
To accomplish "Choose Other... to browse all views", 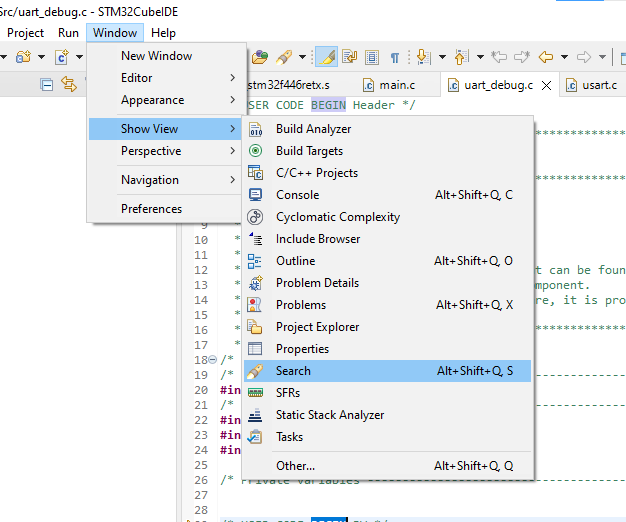I will [x=295, y=466].
